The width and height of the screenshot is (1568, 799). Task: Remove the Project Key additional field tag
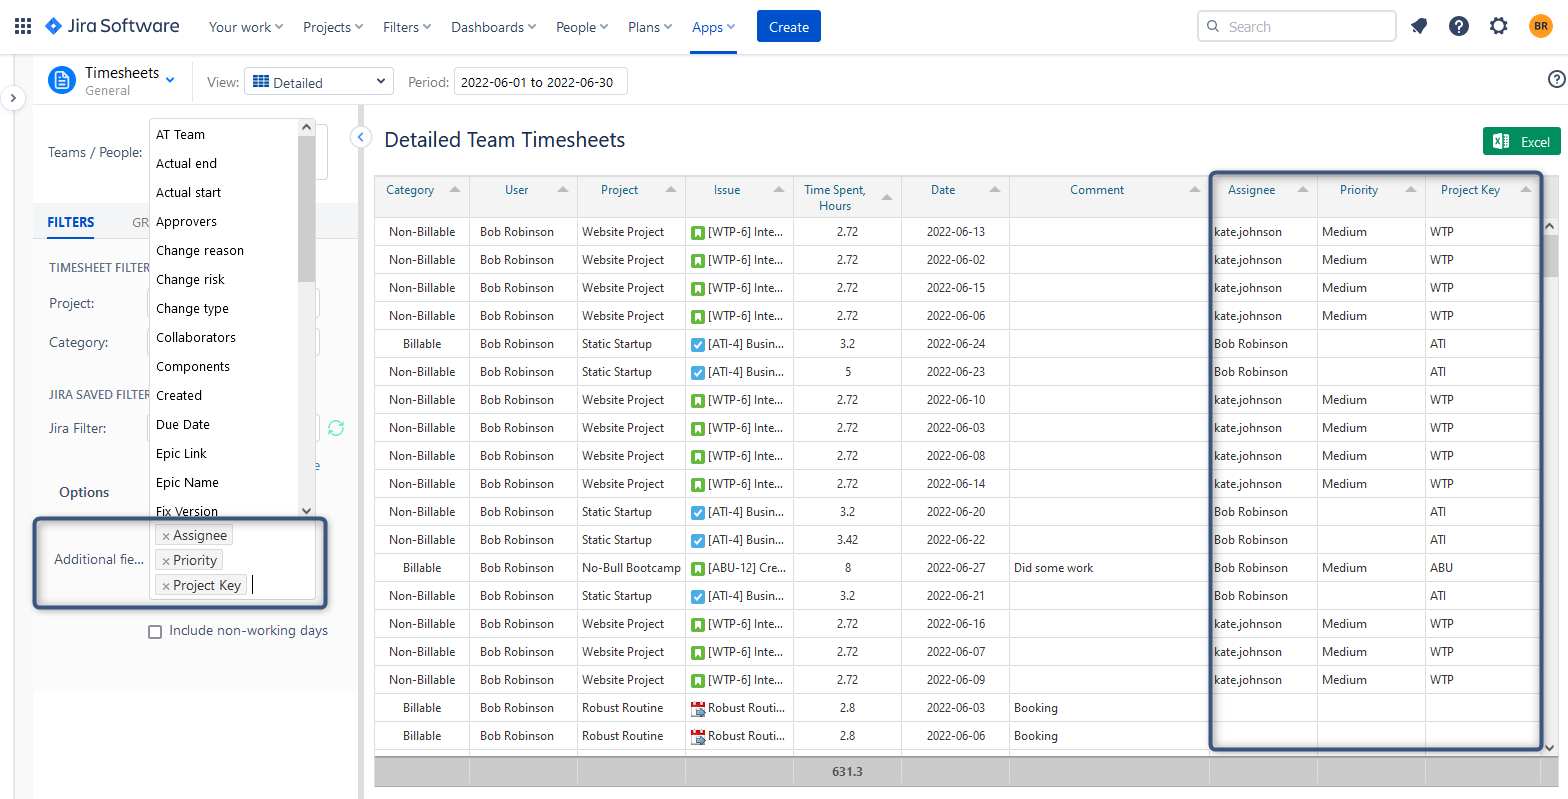pyautogui.click(x=166, y=586)
